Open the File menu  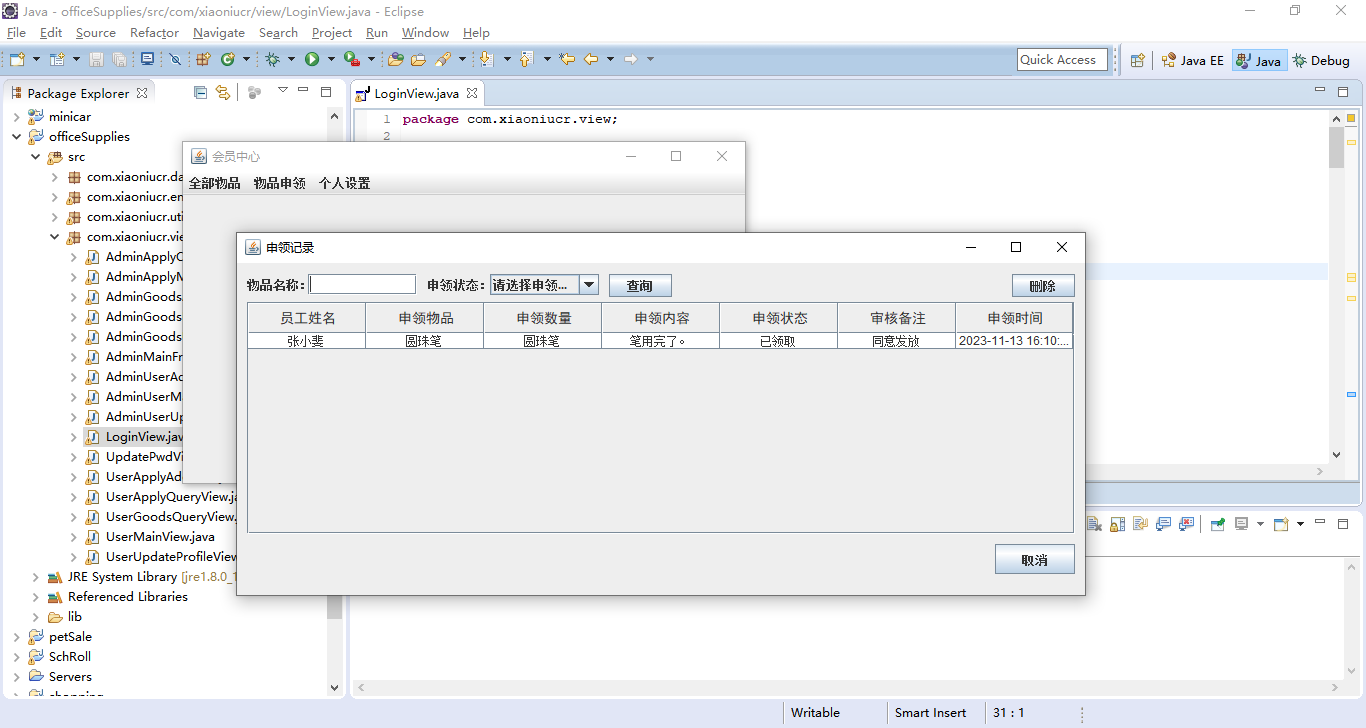pos(16,33)
